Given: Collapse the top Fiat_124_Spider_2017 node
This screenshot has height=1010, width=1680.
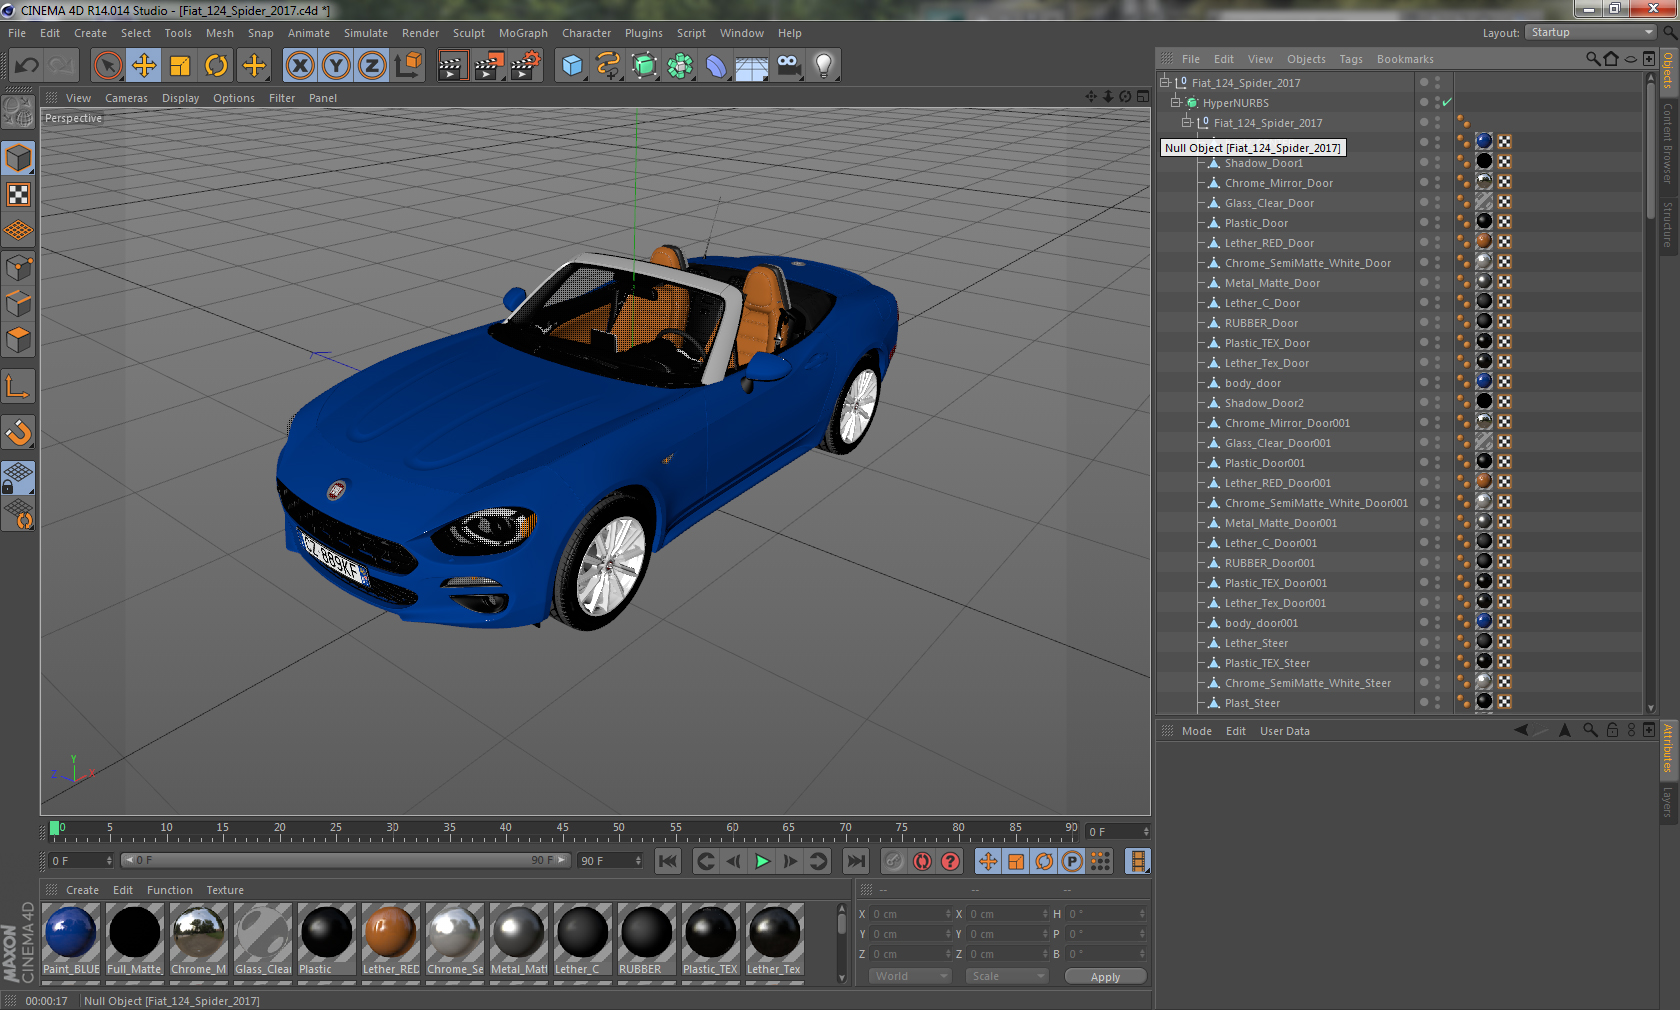Looking at the screenshot, I should click(x=1165, y=82).
